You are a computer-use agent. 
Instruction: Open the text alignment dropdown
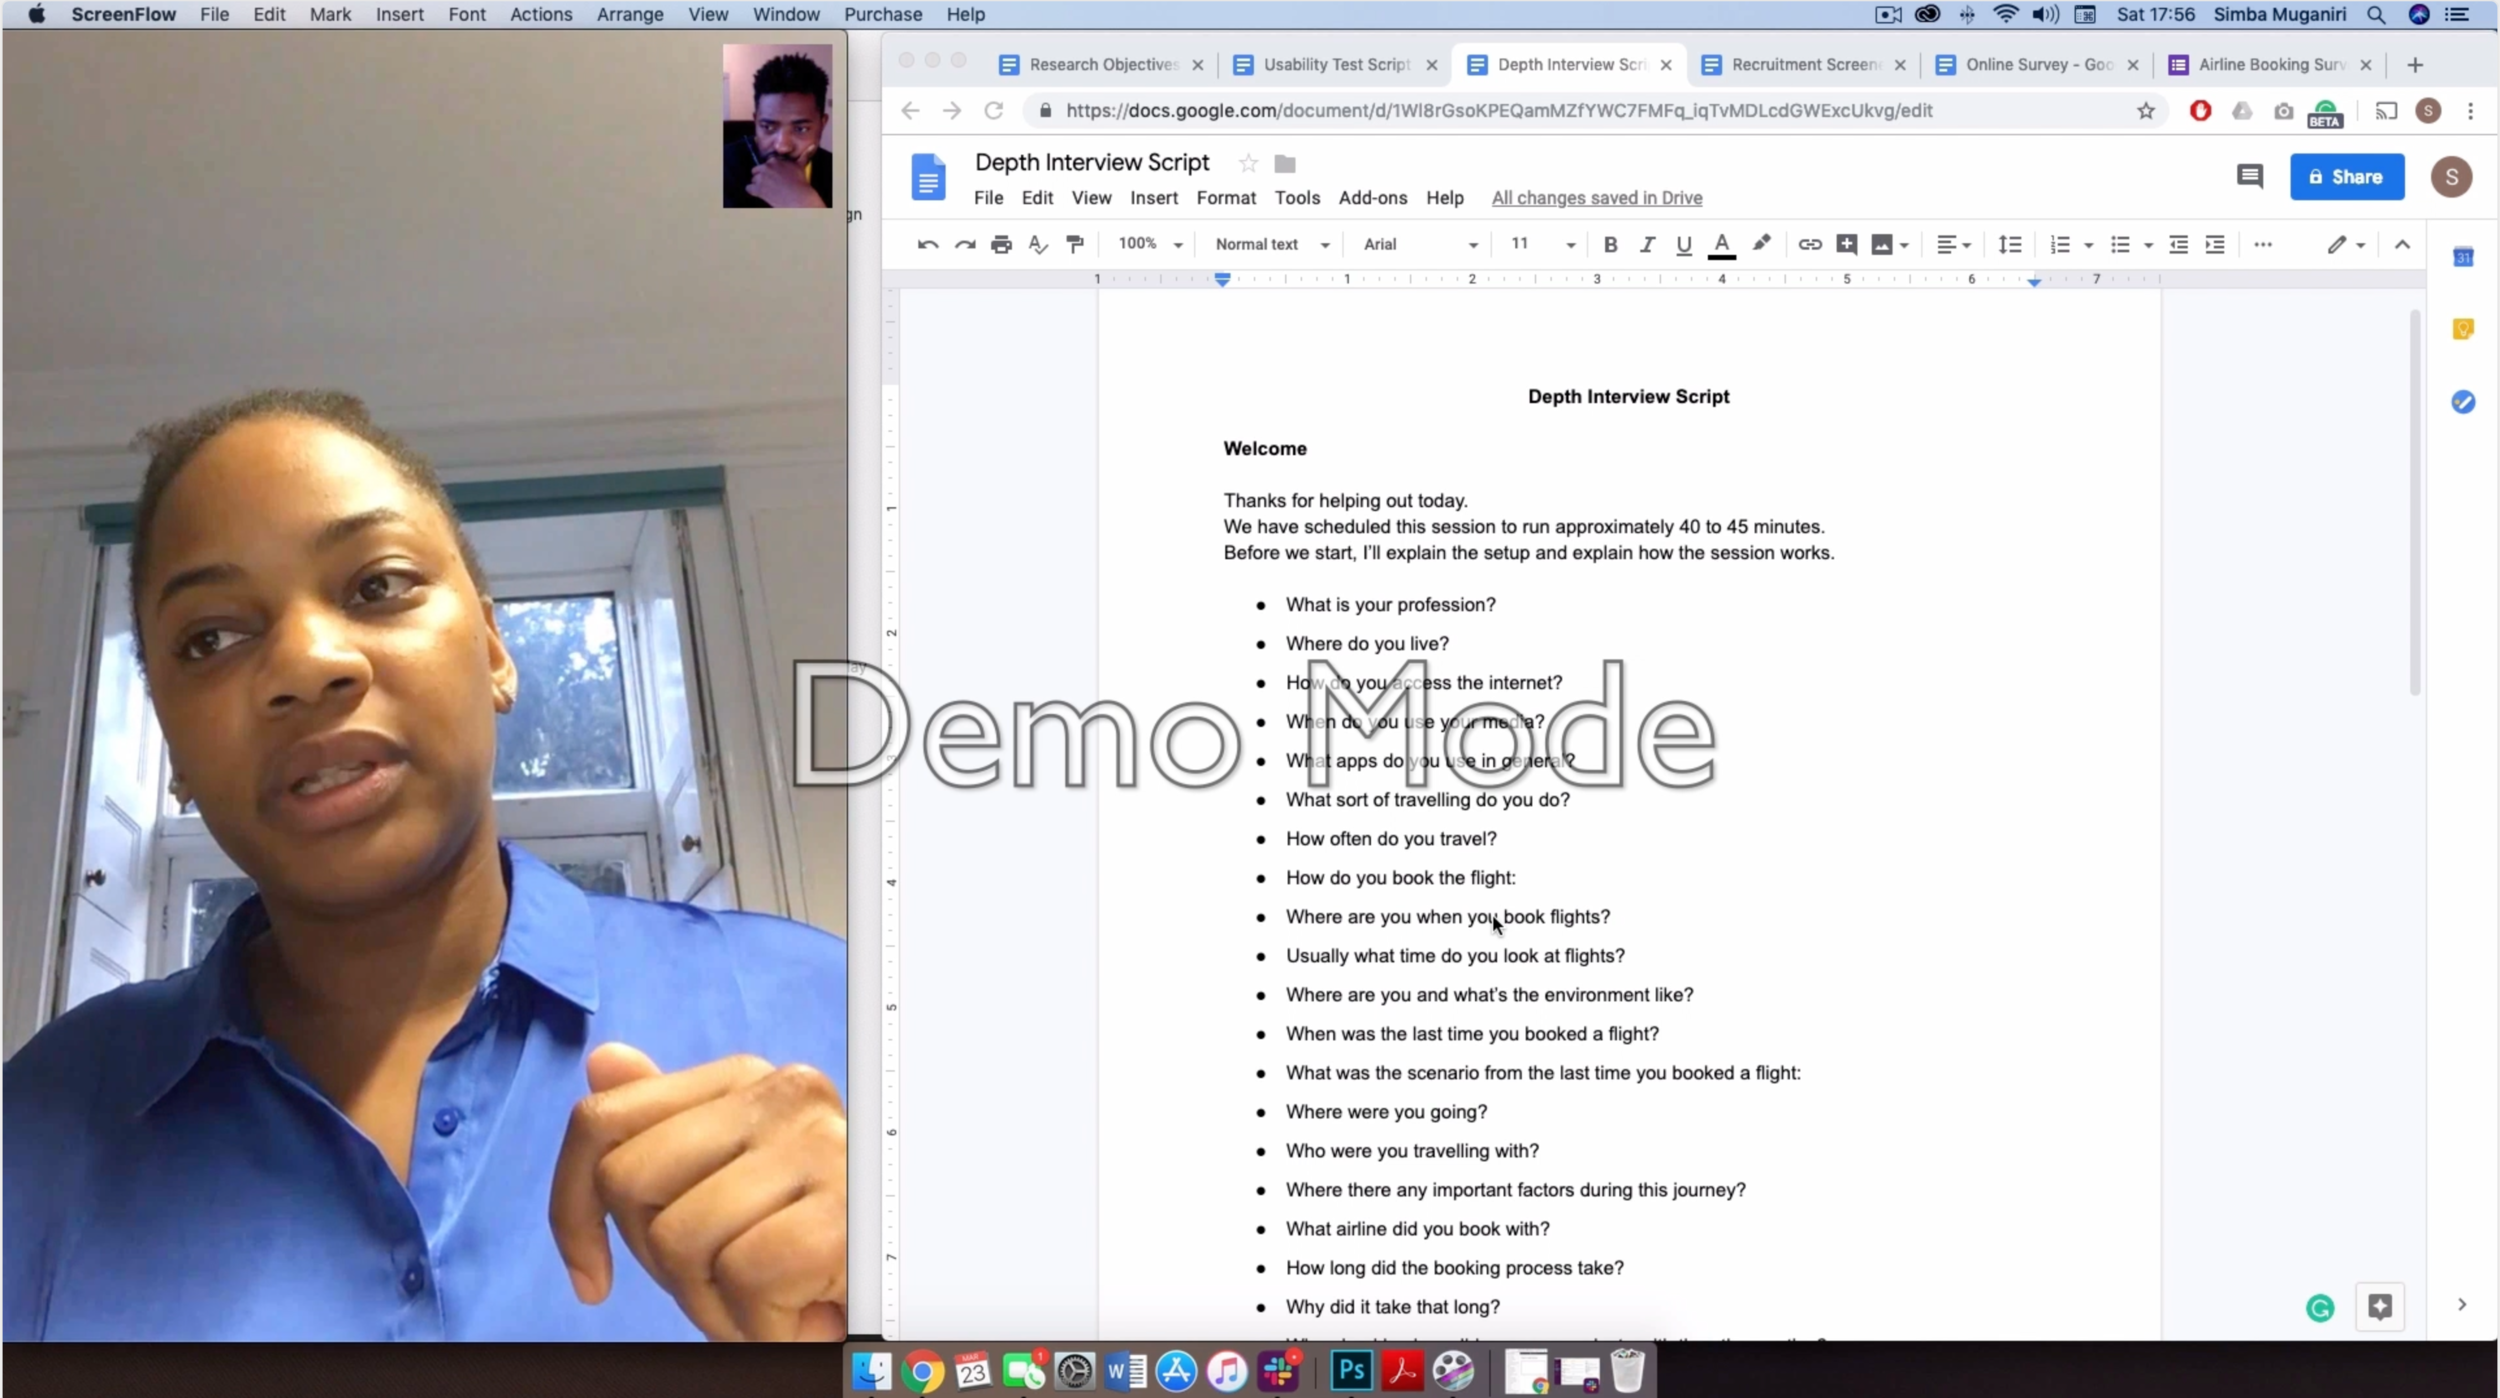[x=1953, y=244]
